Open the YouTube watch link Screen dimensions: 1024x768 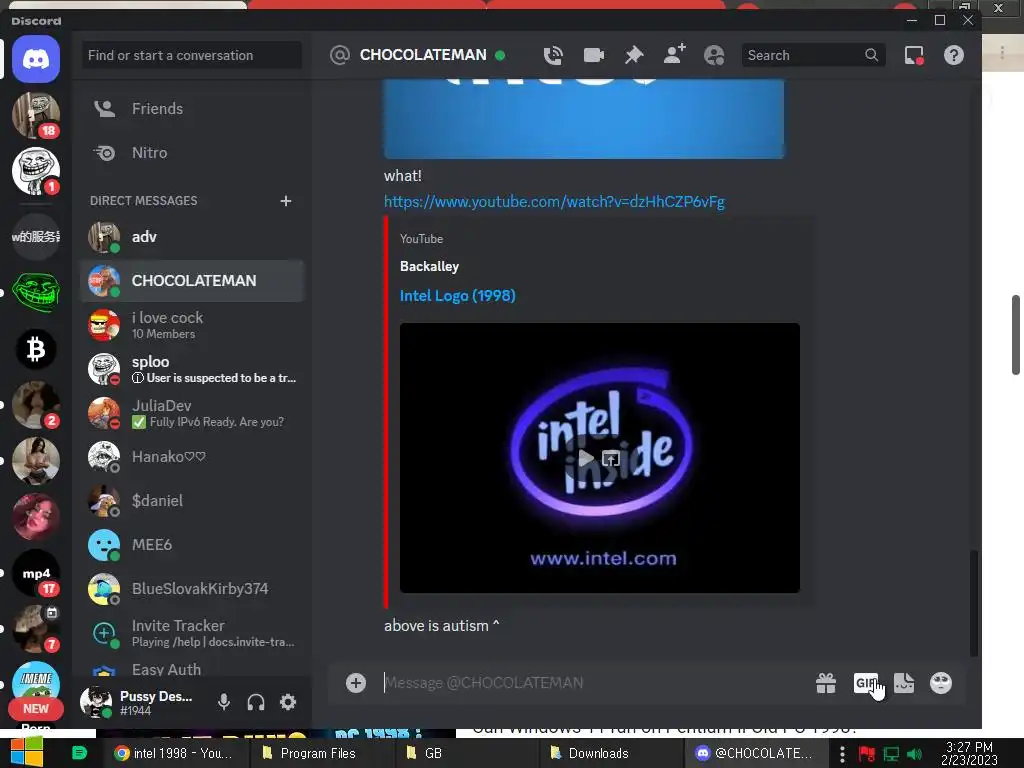coord(554,202)
